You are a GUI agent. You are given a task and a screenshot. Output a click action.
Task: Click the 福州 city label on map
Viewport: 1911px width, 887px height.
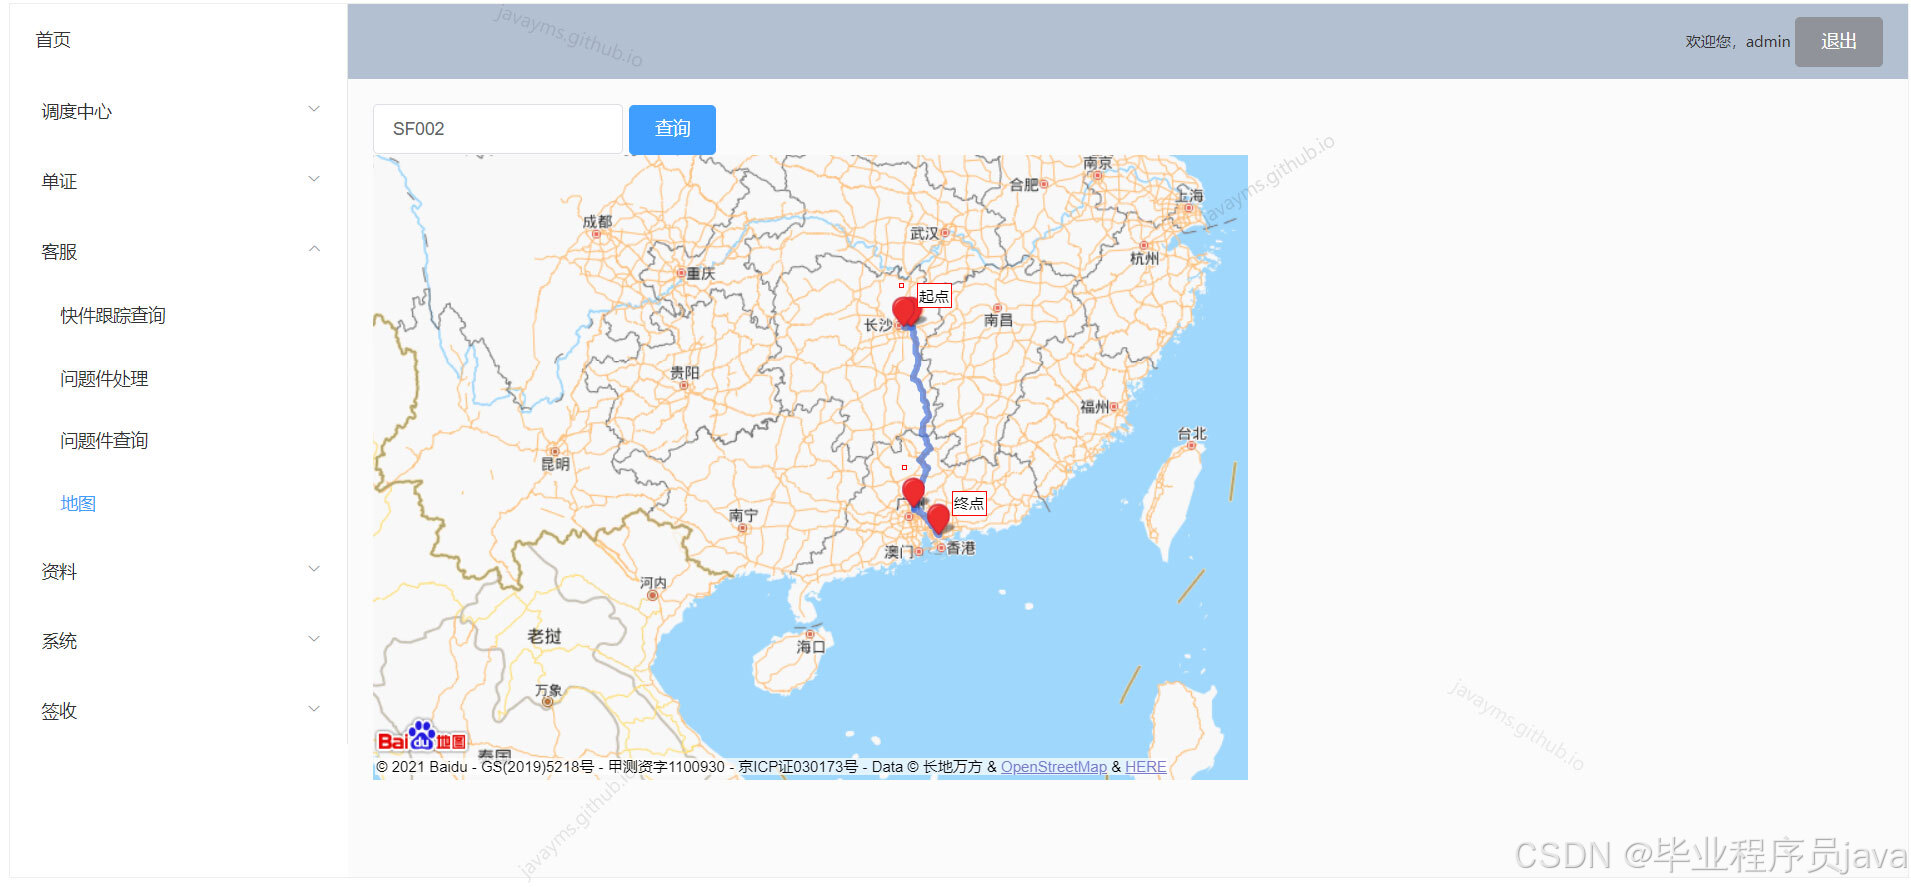pos(1095,406)
